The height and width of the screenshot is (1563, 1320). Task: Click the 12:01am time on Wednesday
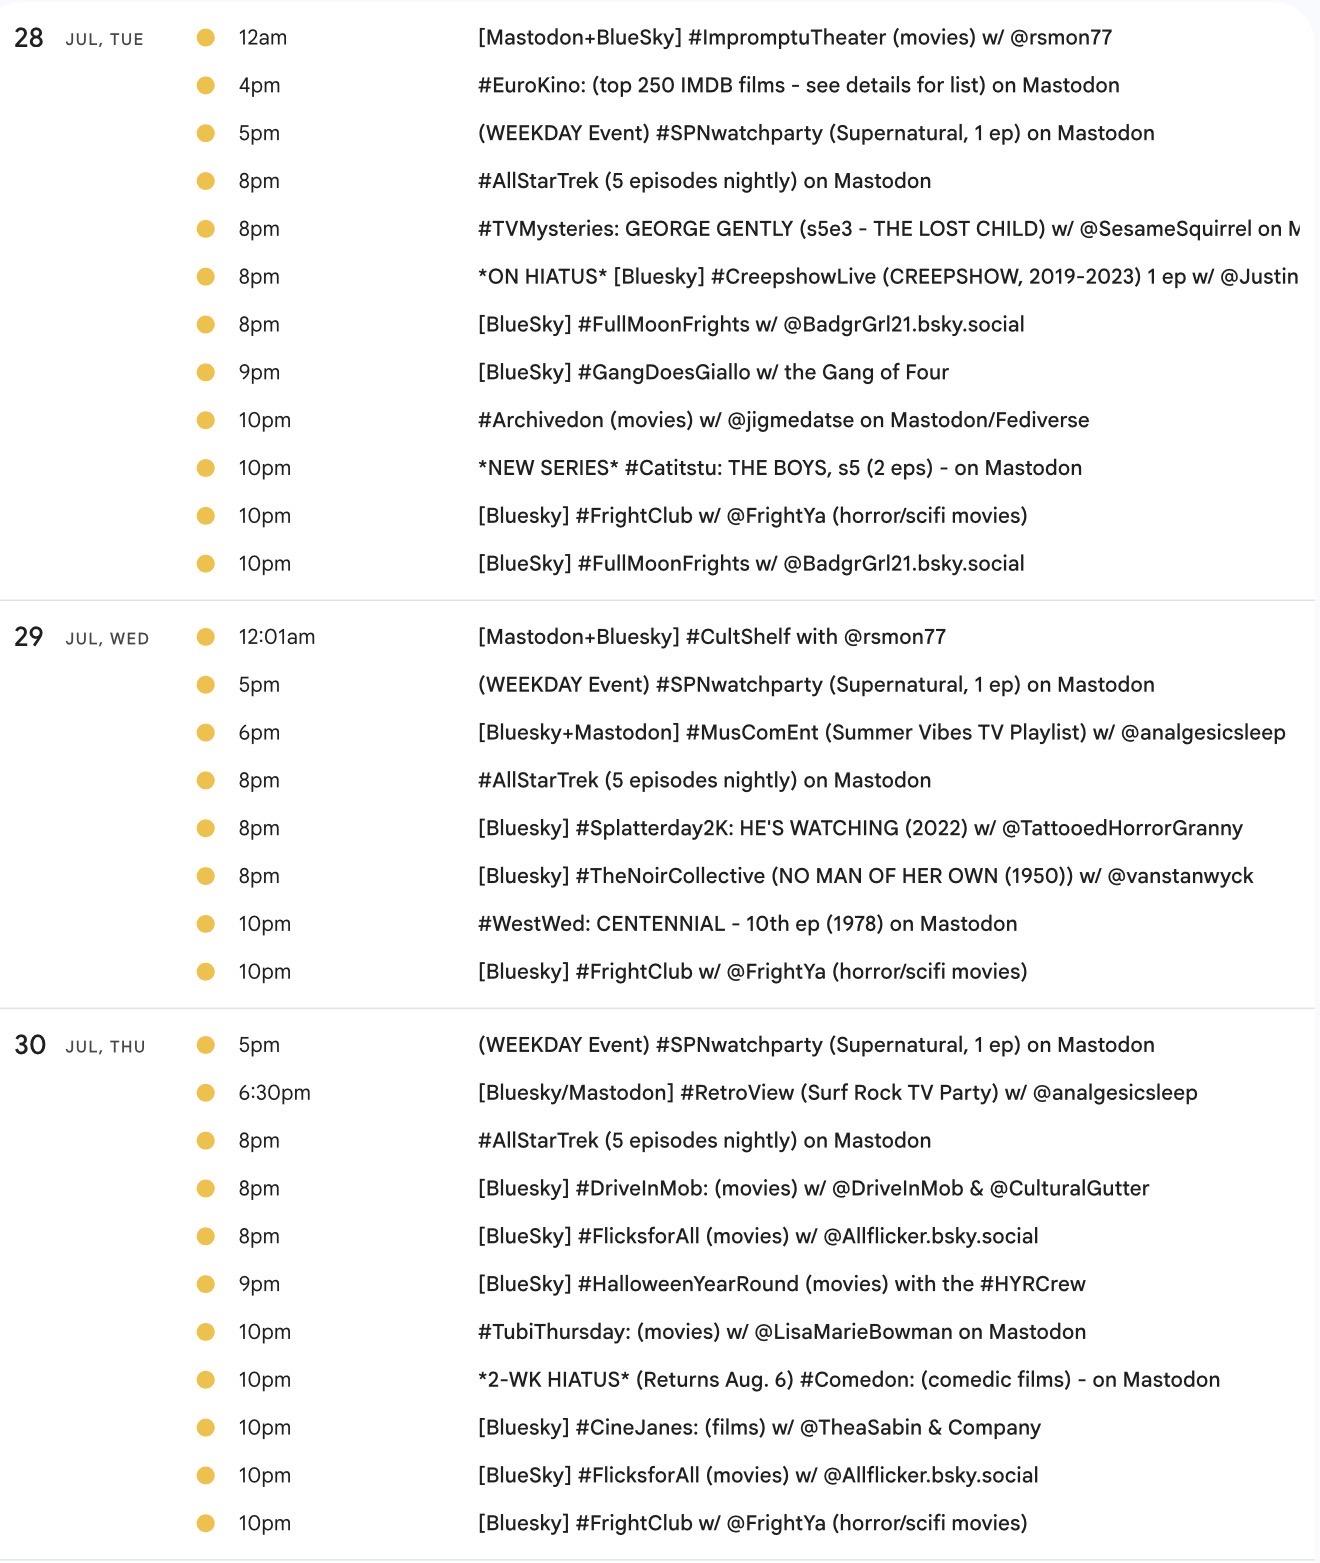tap(277, 638)
